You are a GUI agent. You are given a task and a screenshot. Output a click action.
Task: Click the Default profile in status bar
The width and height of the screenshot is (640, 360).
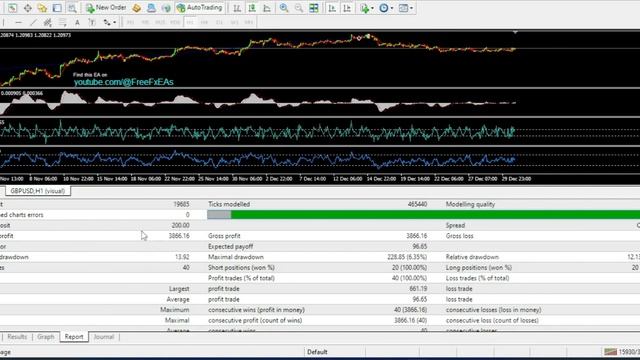click(x=317, y=352)
